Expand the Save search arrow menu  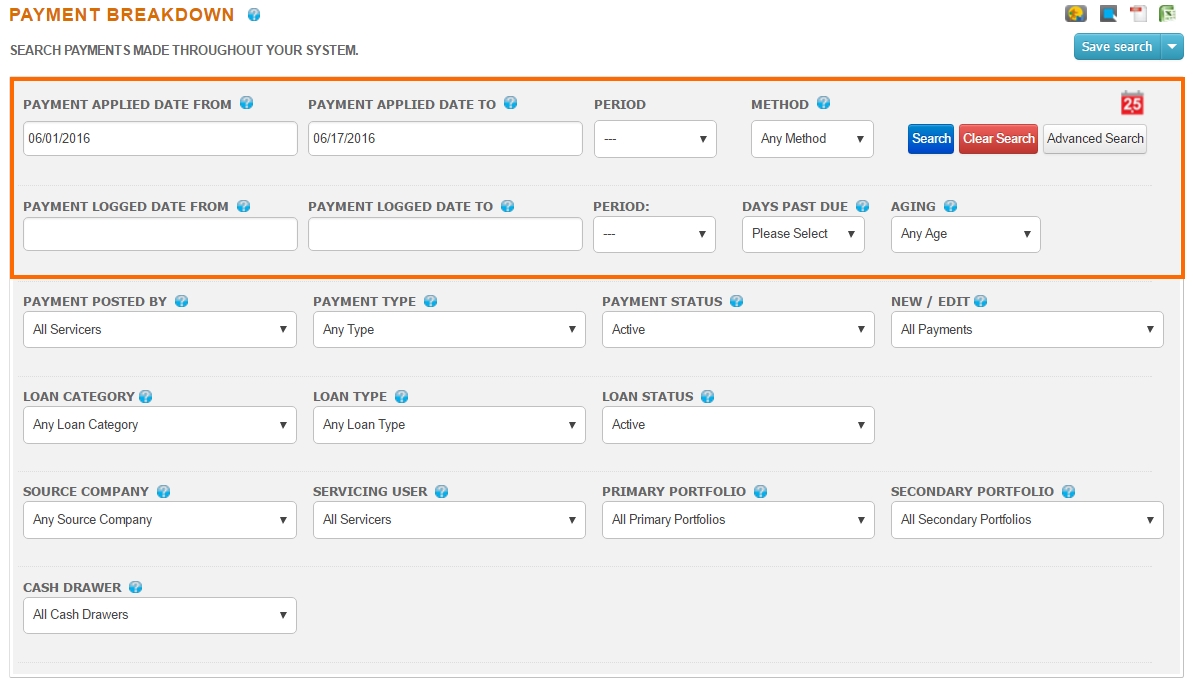point(1172,46)
